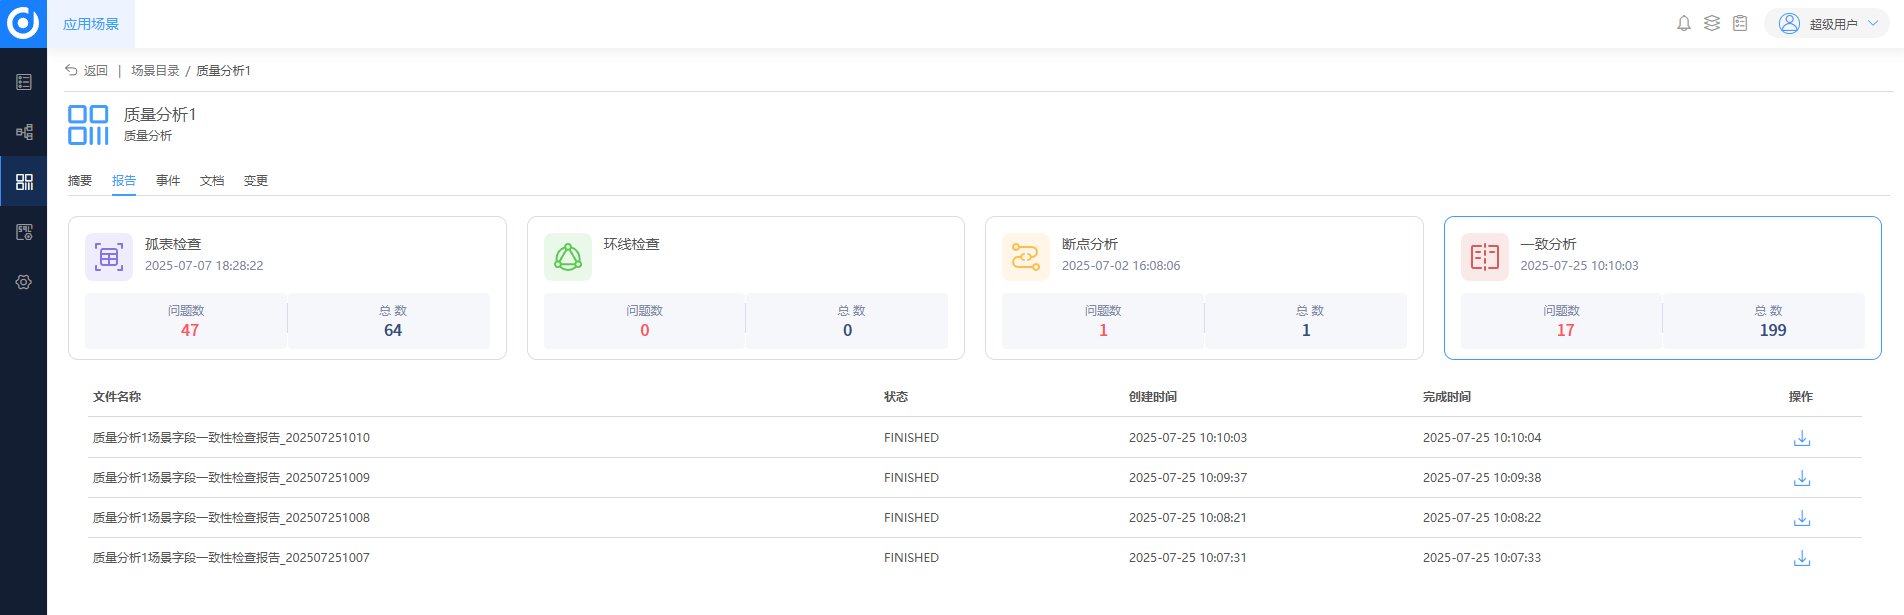Click the 环线检查 green loop icon
1904x615 pixels.
tap(568, 257)
